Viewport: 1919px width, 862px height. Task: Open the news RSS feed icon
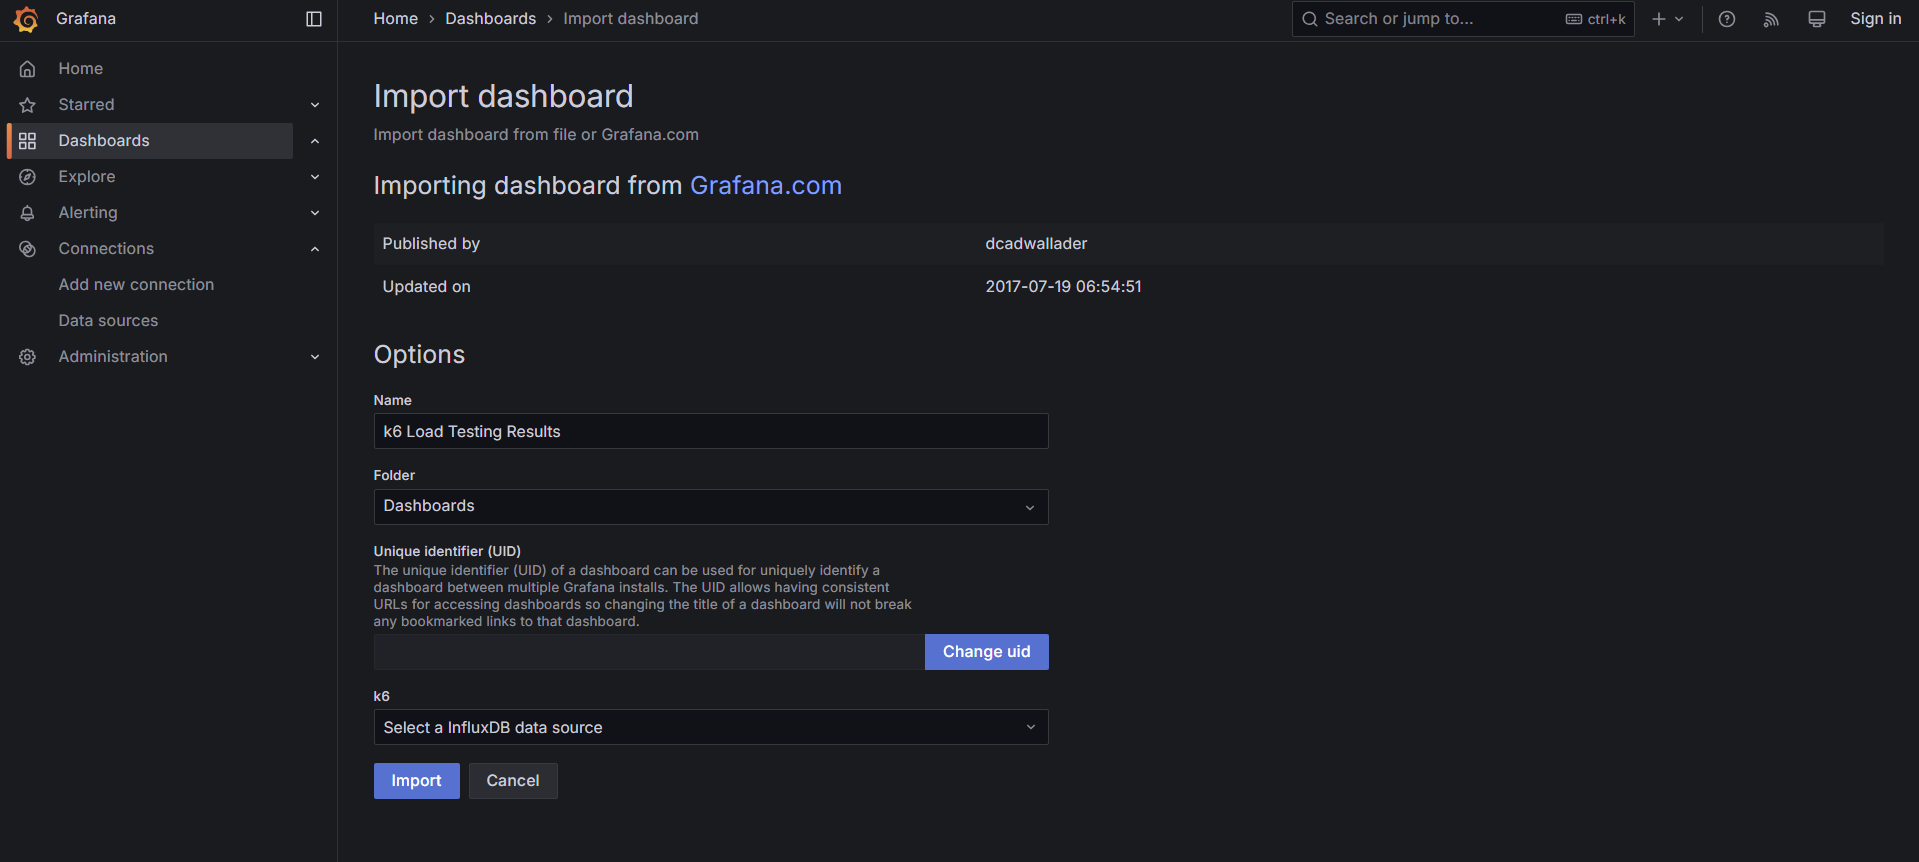pos(1771,19)
